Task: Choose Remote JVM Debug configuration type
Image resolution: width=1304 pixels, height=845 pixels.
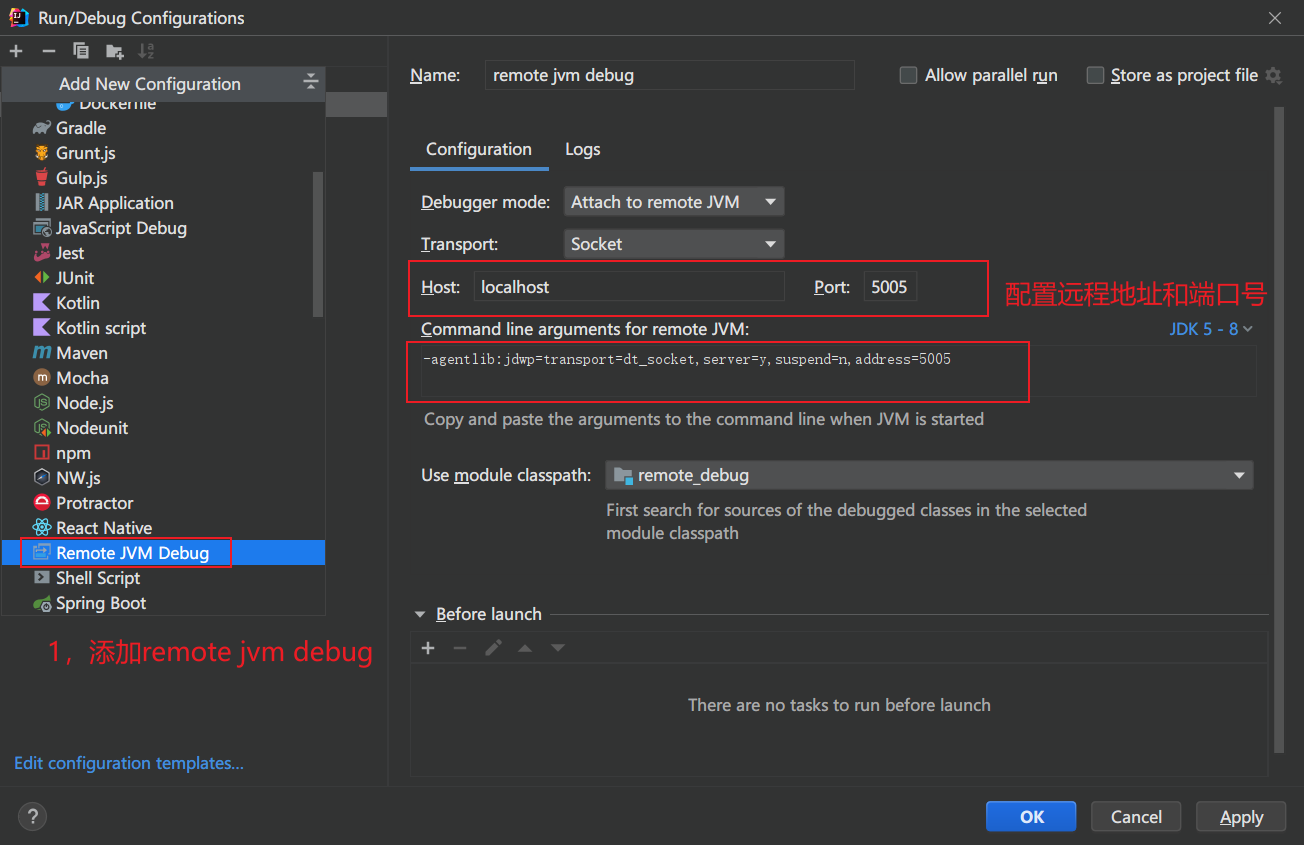Action: (163, 553)
